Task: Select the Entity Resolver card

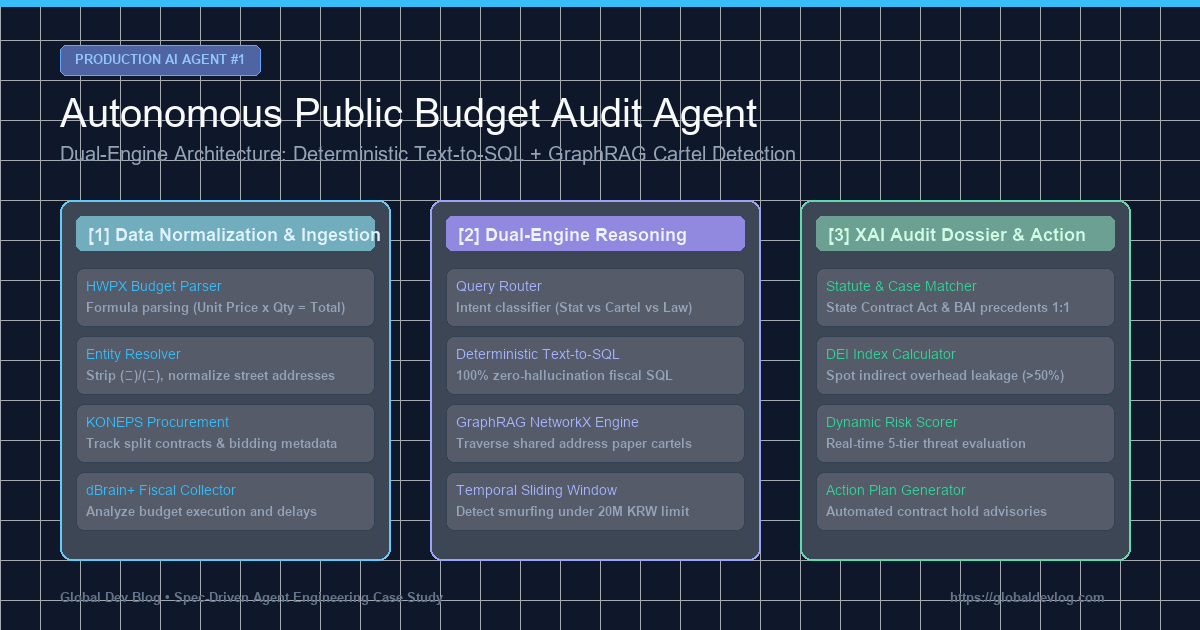Action: (225, 365)
